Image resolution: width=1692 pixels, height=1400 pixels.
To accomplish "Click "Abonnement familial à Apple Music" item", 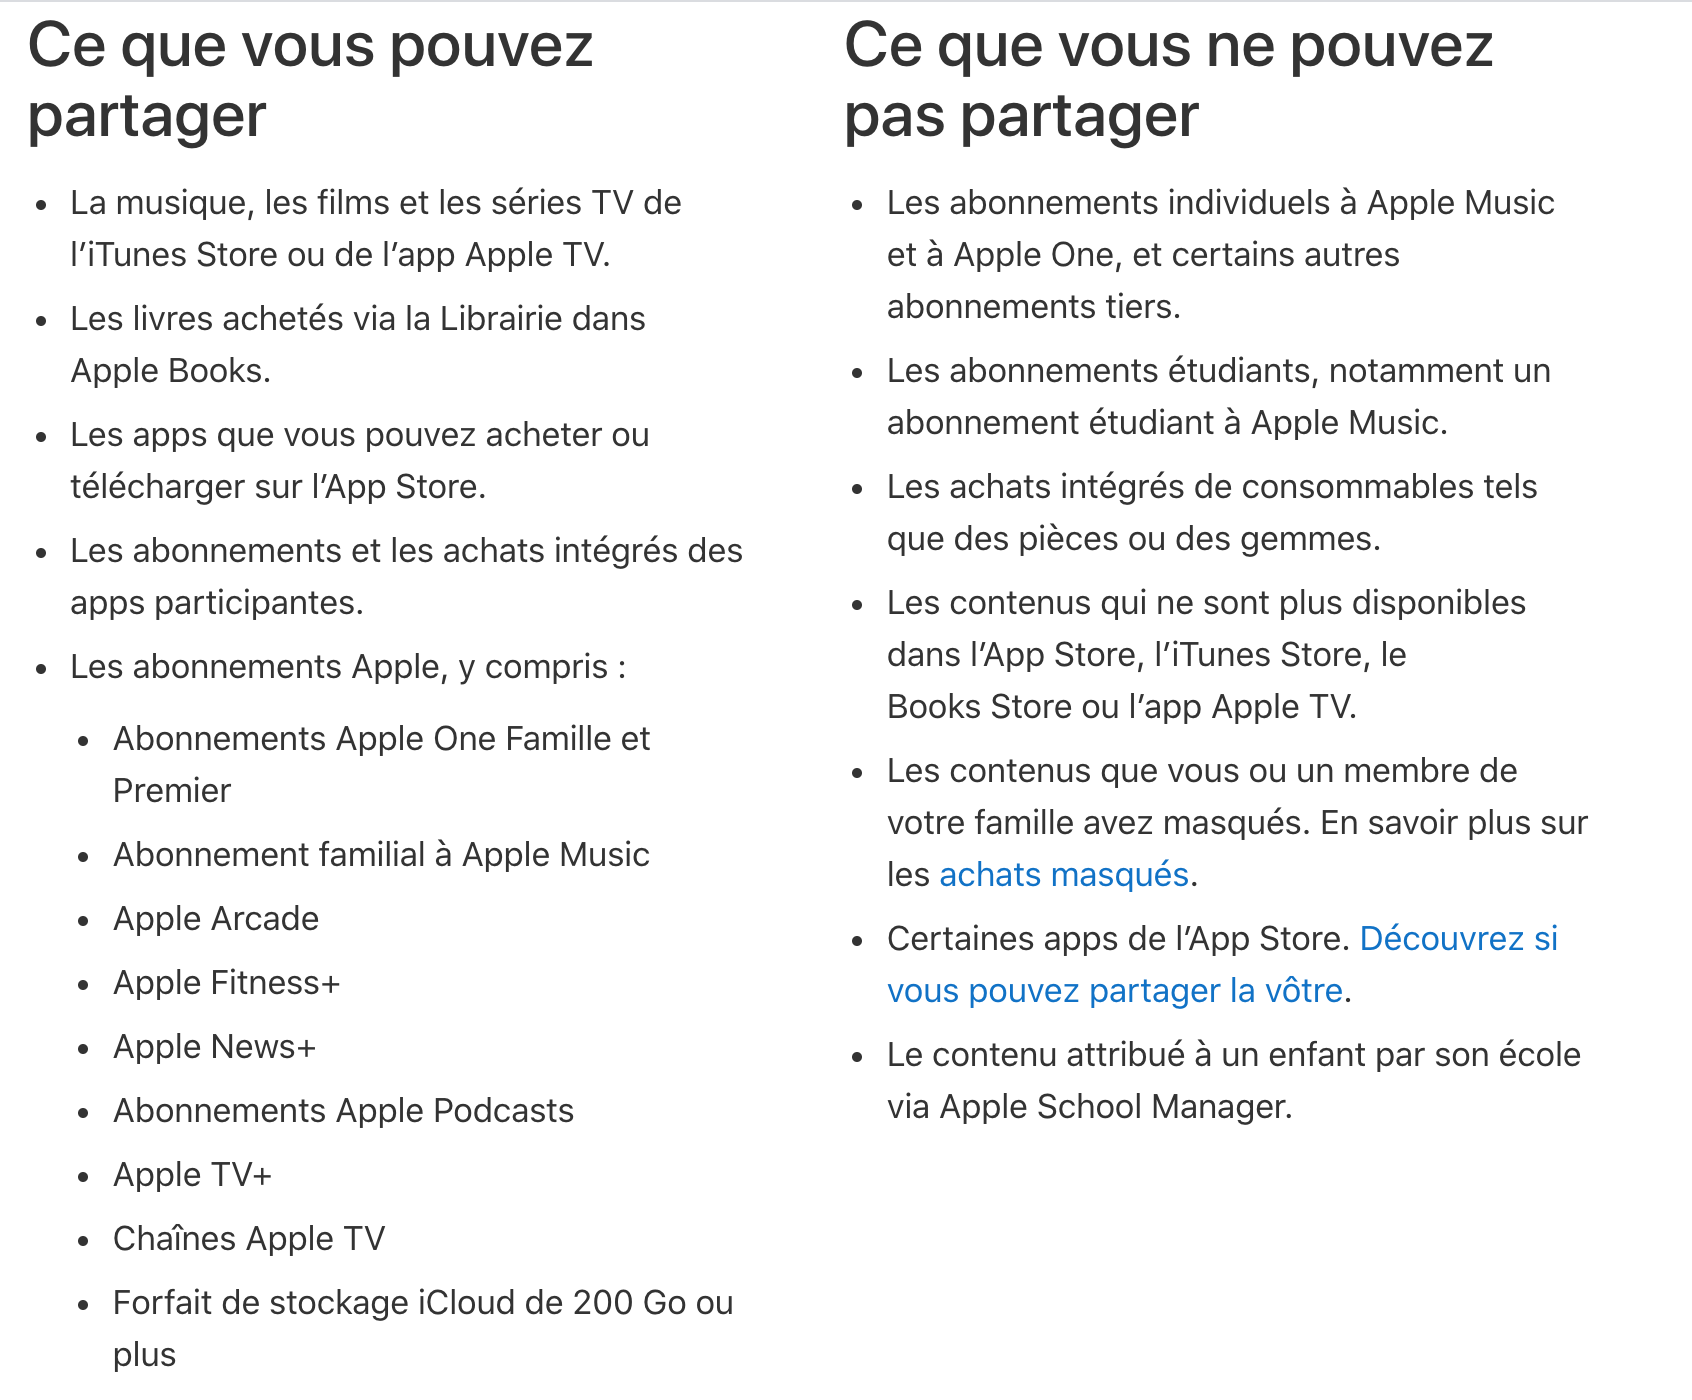I will click(x=381, y=855).
